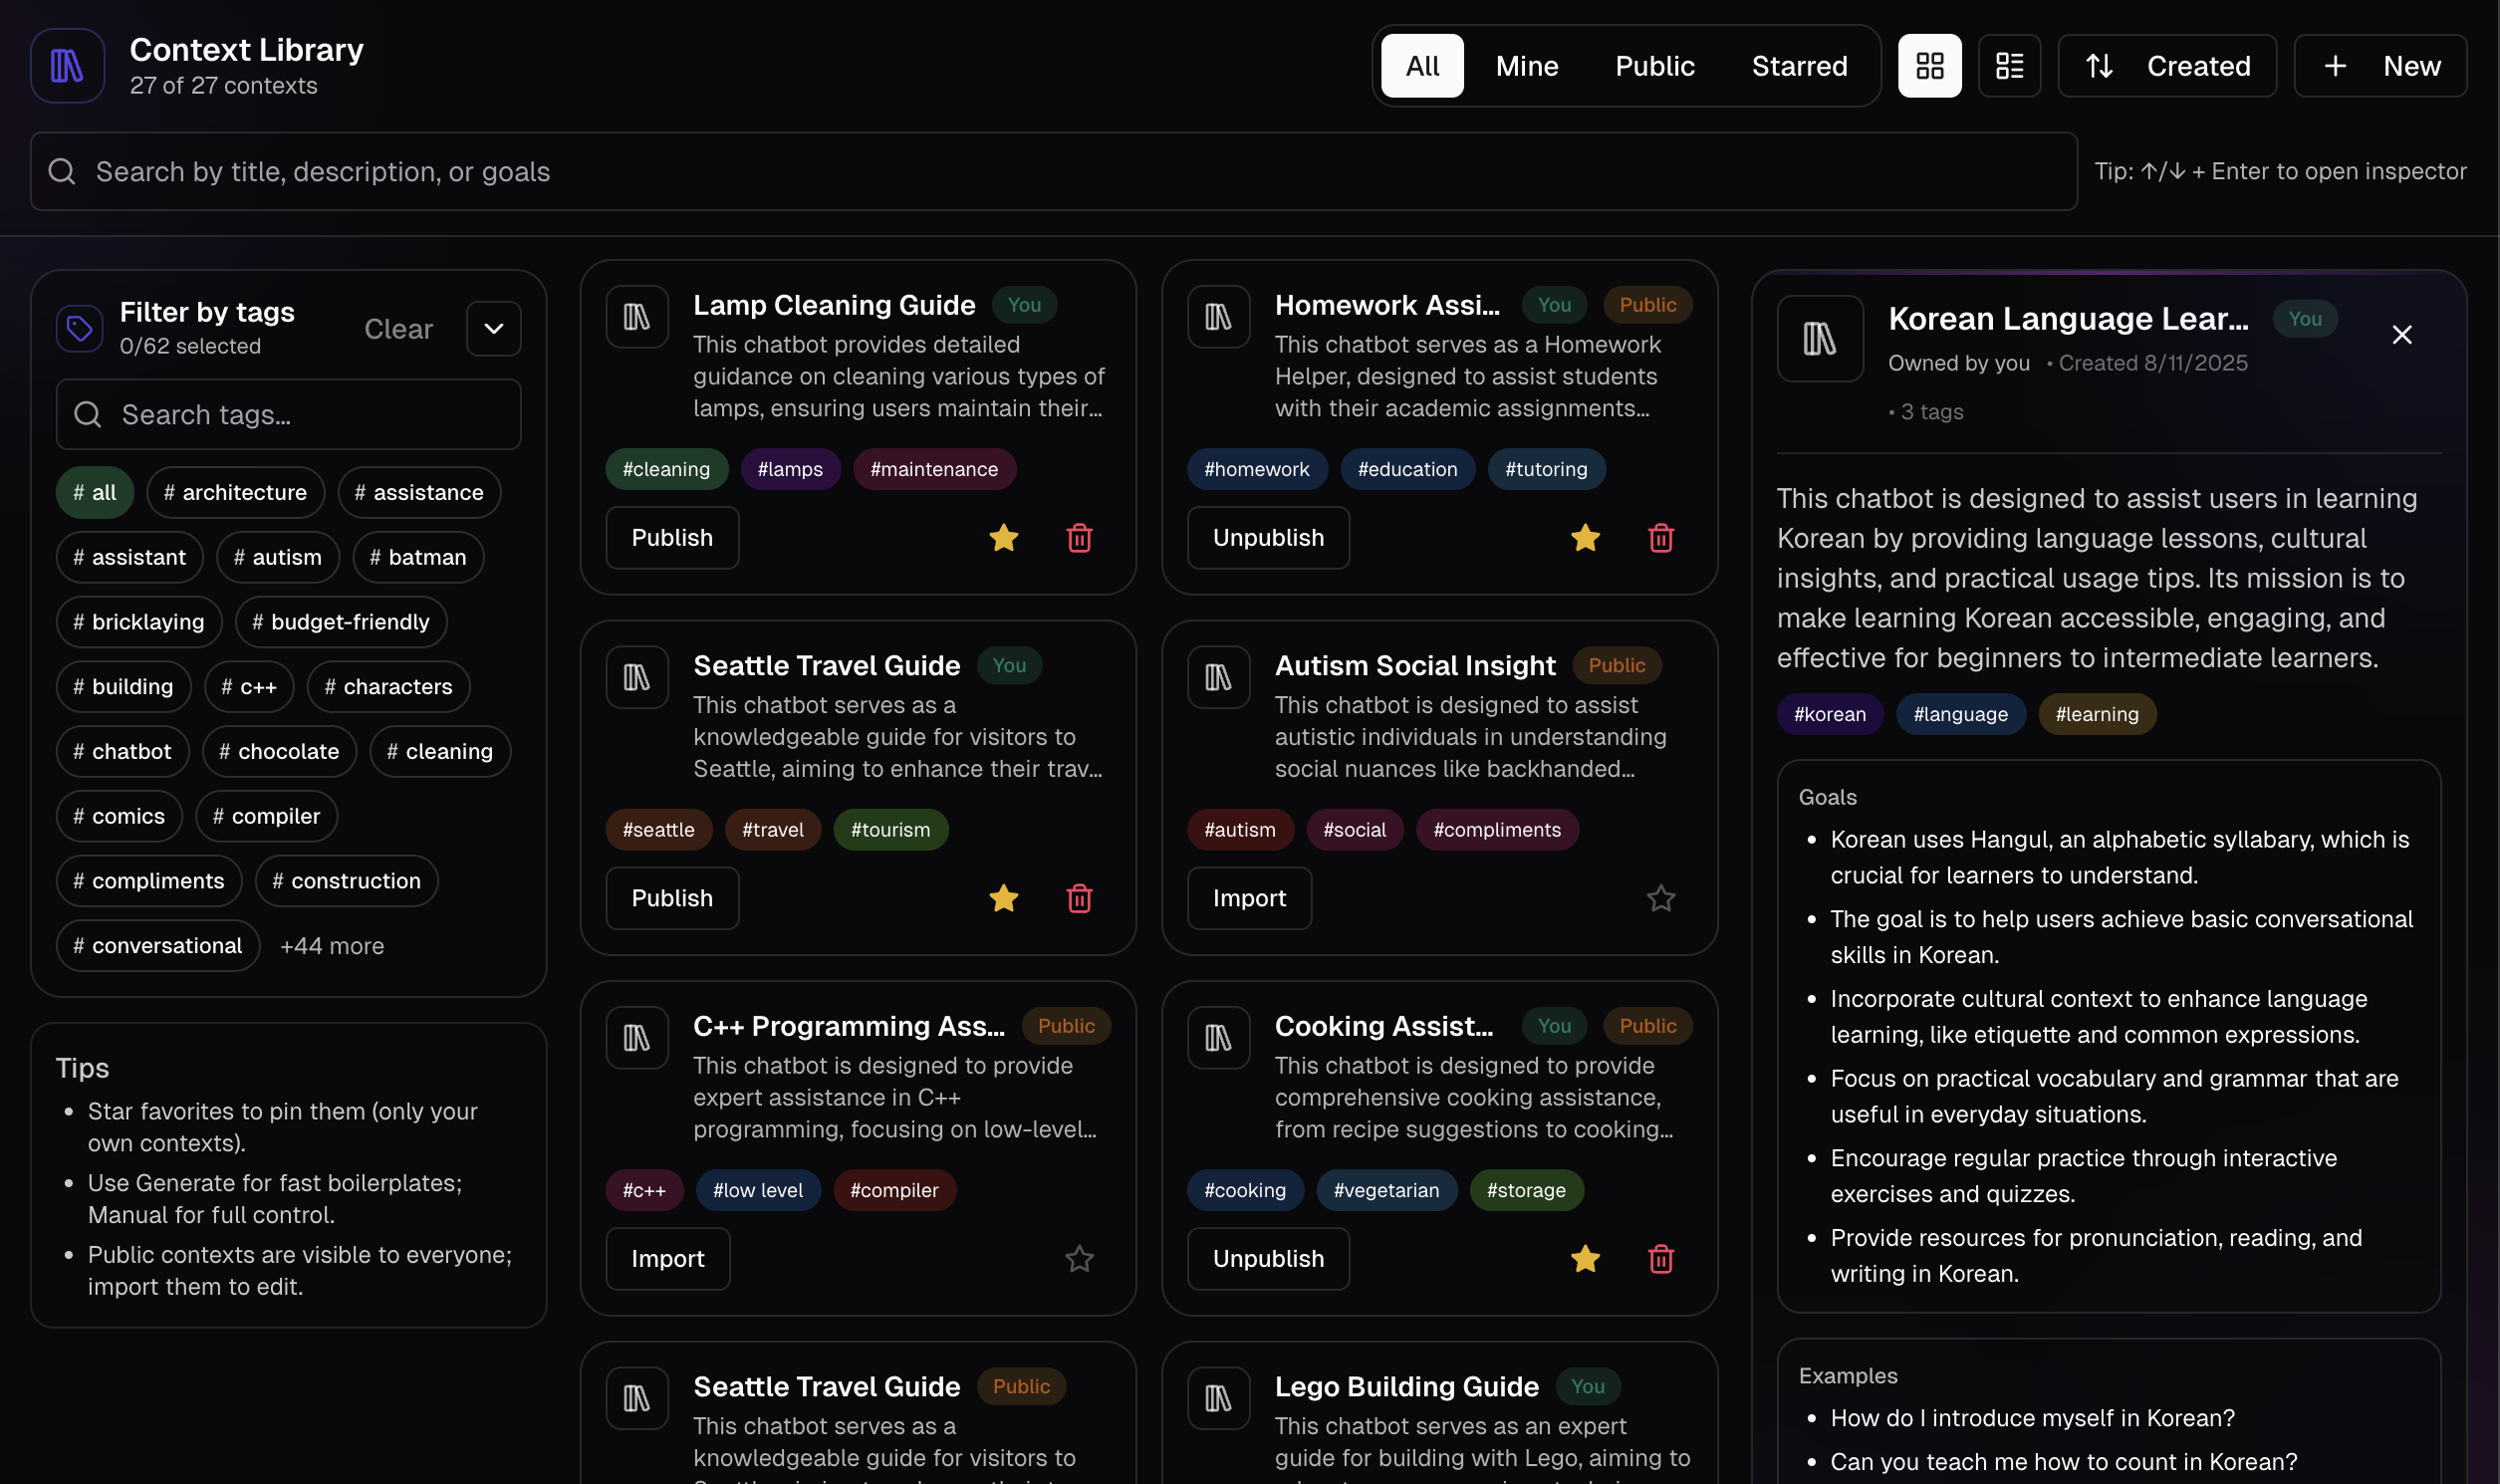Delete the Homework Assistant context
The width and height of the screenshot is (2500, 1484).
pos(1661,538)
